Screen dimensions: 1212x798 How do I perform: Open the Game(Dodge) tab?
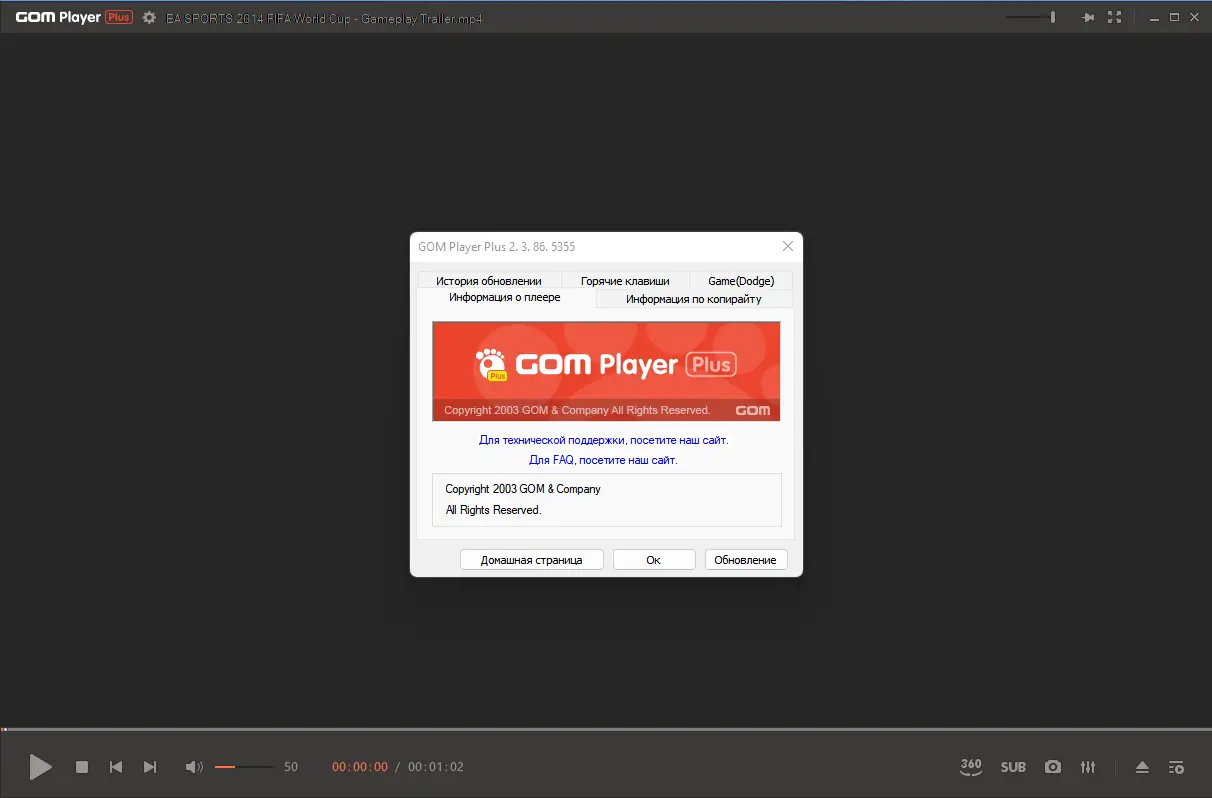pyautogui.click(x=741, y=281)
